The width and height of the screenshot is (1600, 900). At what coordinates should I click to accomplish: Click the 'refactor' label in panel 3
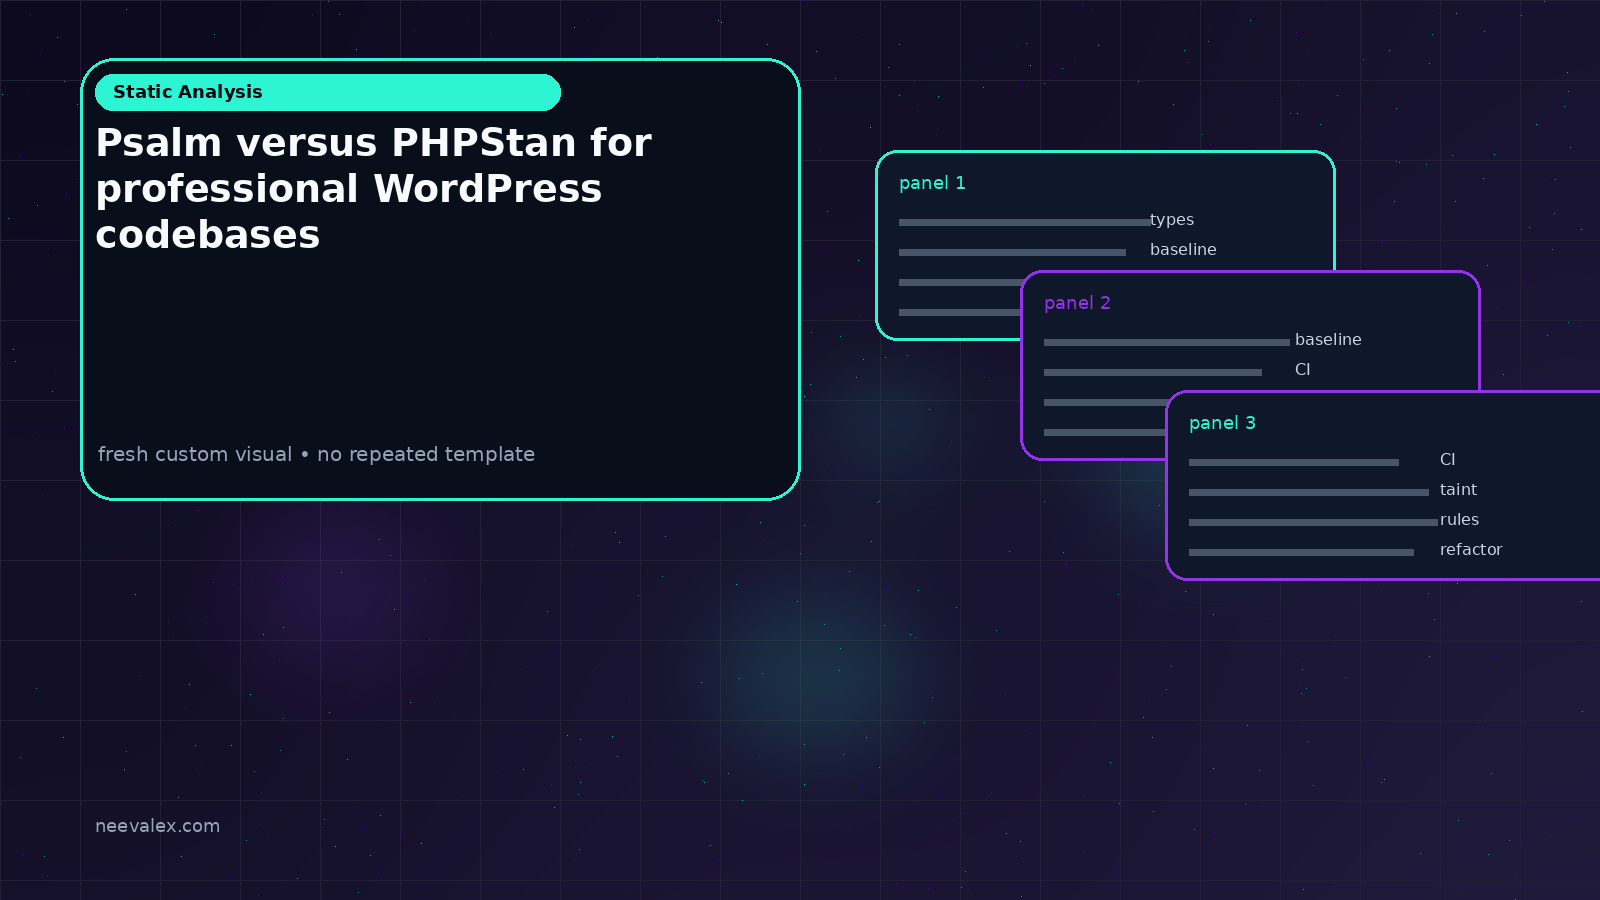1471,550
